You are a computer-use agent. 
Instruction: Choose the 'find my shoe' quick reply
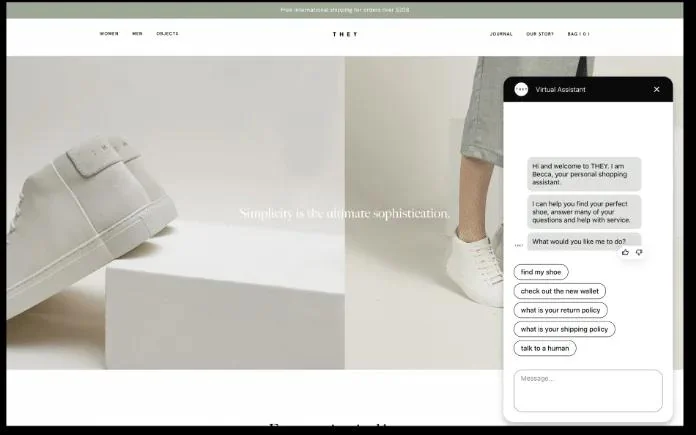click(541, 272)
